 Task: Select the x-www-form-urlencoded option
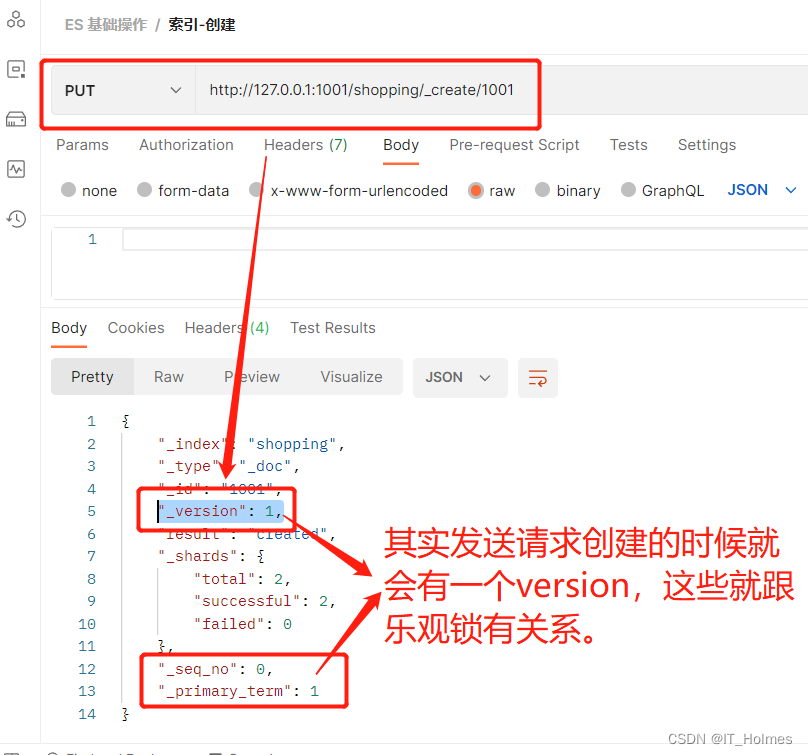pyautogui.click(x=348, y=190)
